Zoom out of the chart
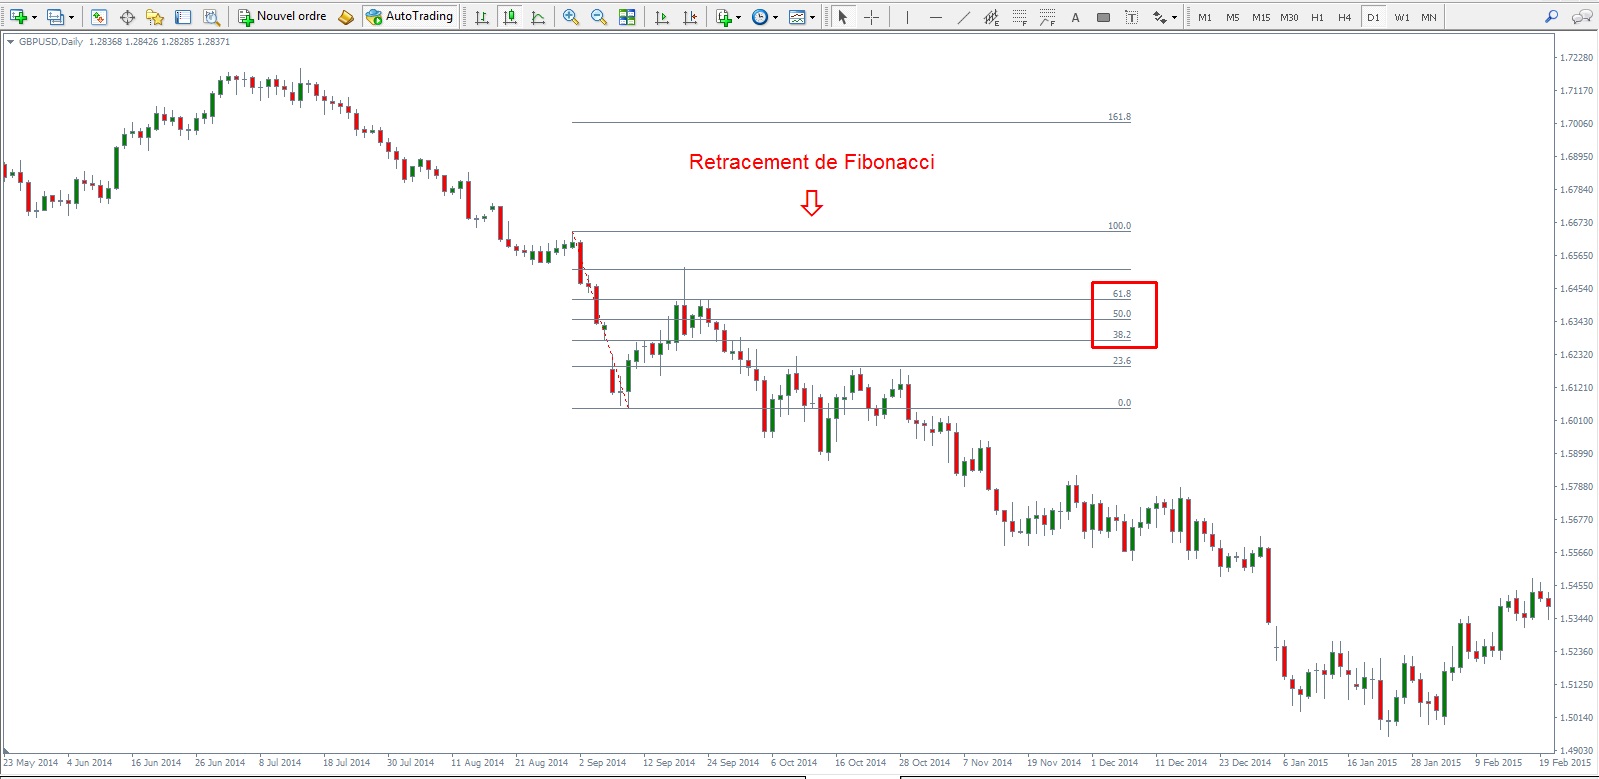 (599, 17)
